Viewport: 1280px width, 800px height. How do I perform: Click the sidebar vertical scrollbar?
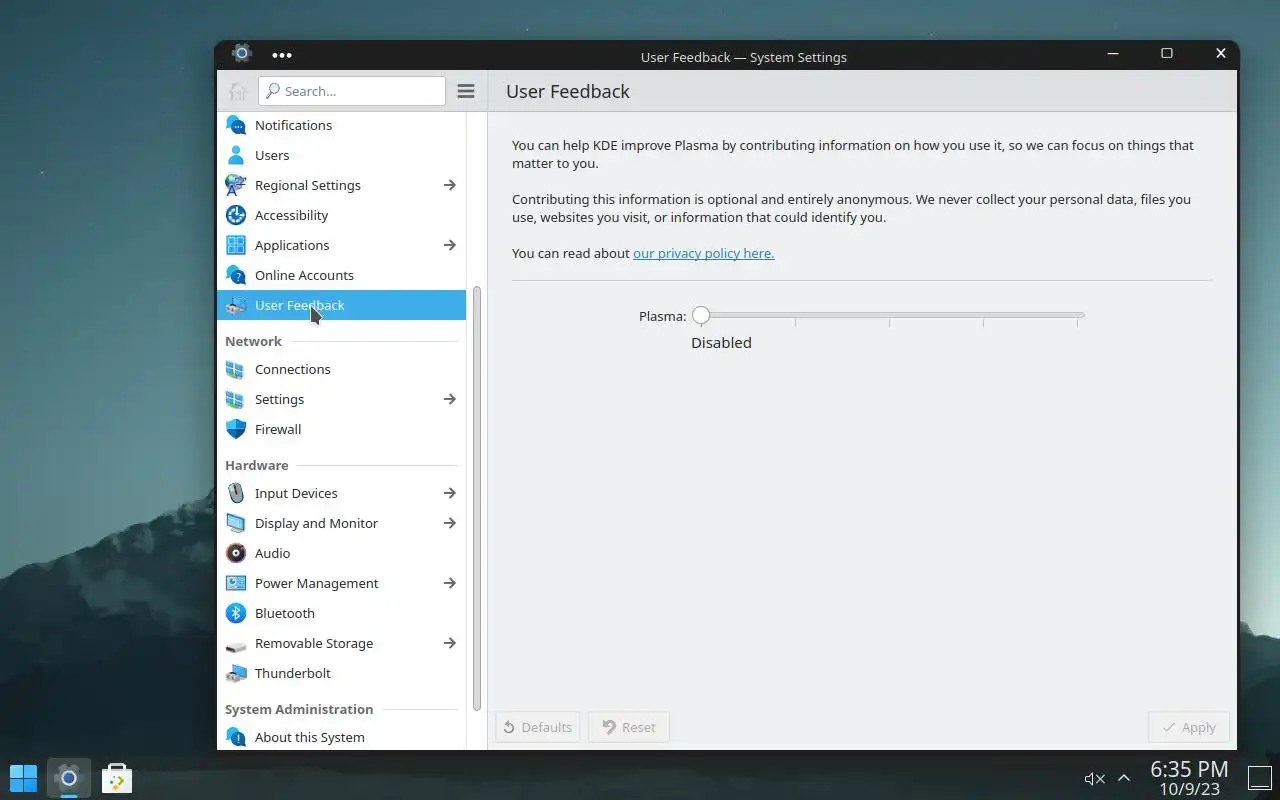click(477, 498)
